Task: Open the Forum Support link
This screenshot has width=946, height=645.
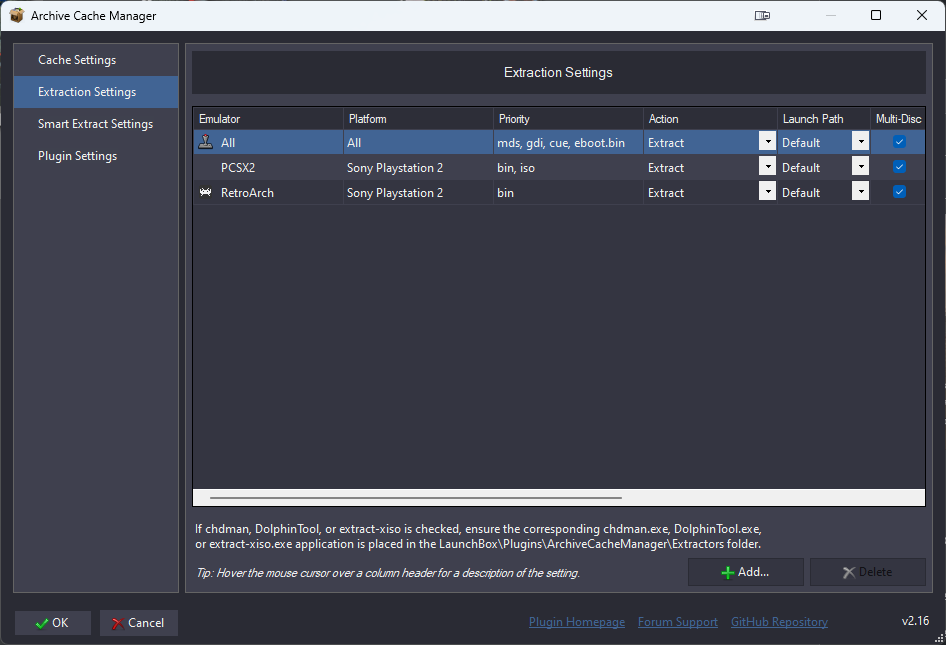Action: 678,622
